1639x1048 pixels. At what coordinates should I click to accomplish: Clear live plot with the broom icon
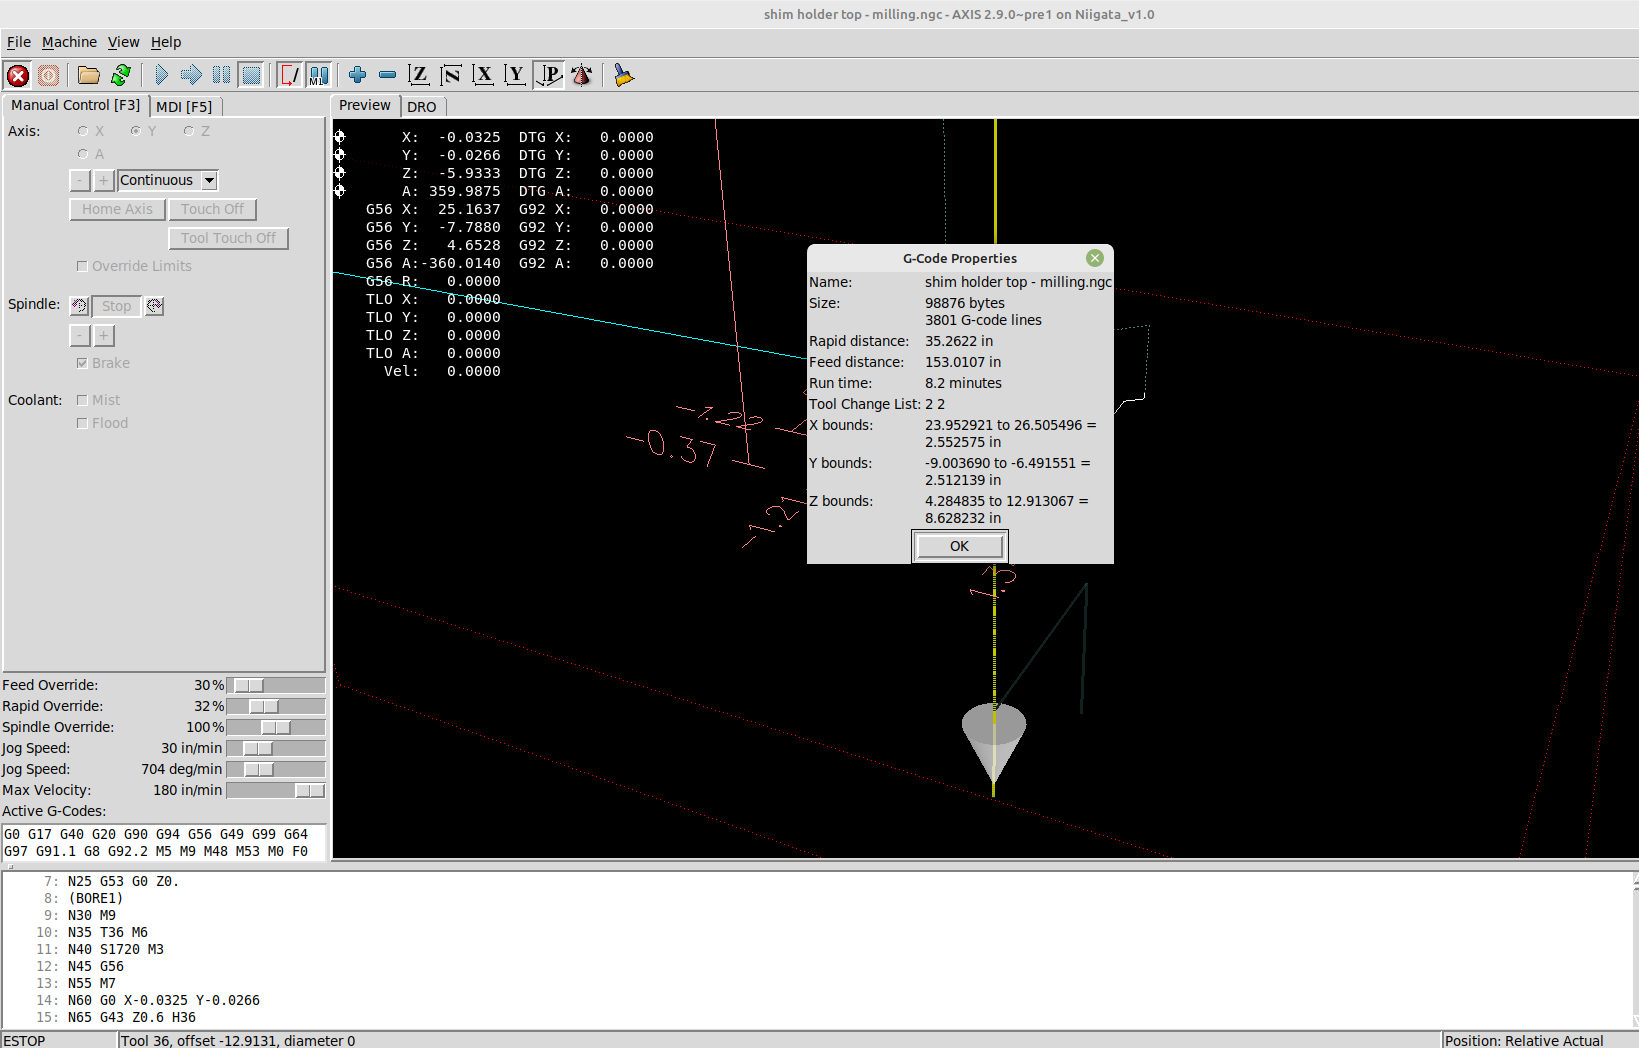(x=623, y=75)
